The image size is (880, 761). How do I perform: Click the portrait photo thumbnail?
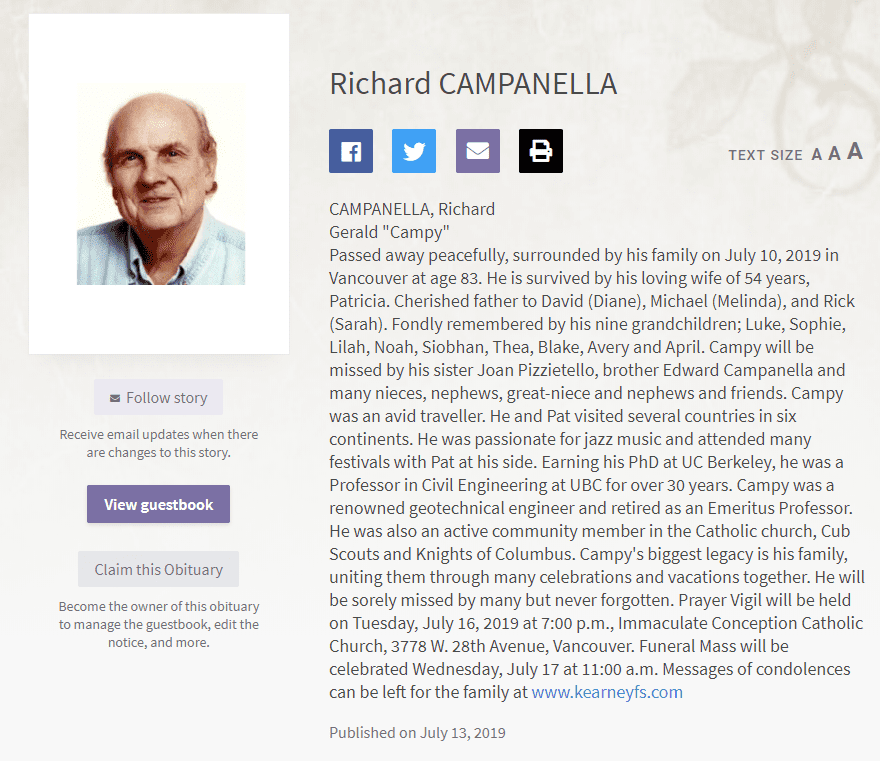point(161,185)
